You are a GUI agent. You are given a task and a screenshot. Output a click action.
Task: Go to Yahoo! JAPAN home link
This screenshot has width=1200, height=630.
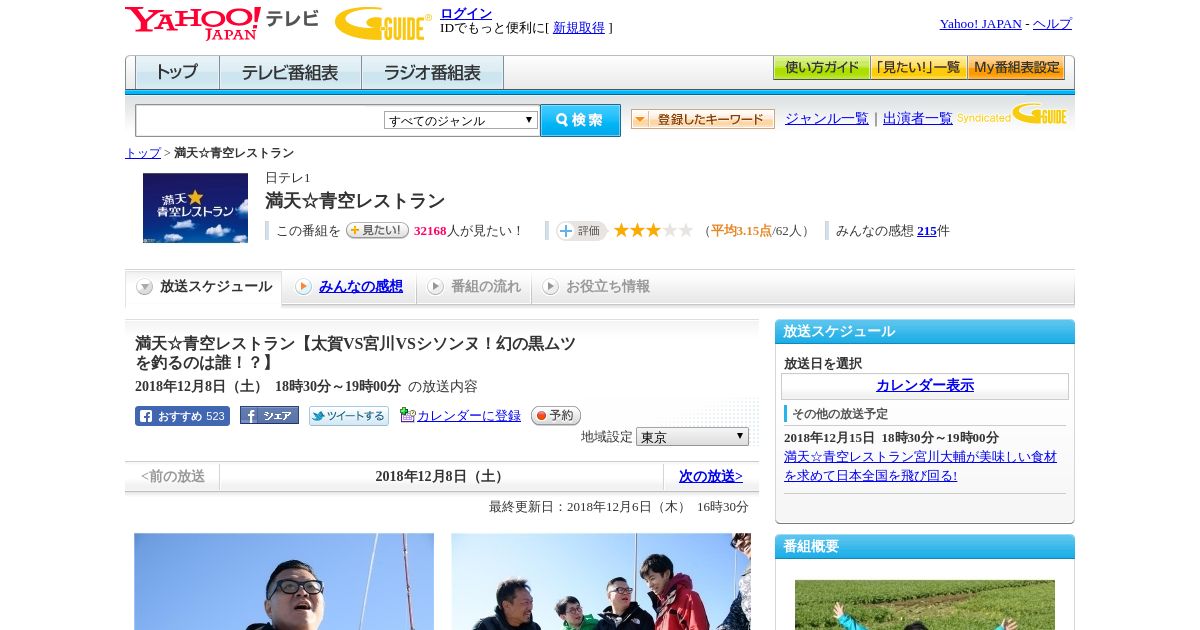[980, 24]
